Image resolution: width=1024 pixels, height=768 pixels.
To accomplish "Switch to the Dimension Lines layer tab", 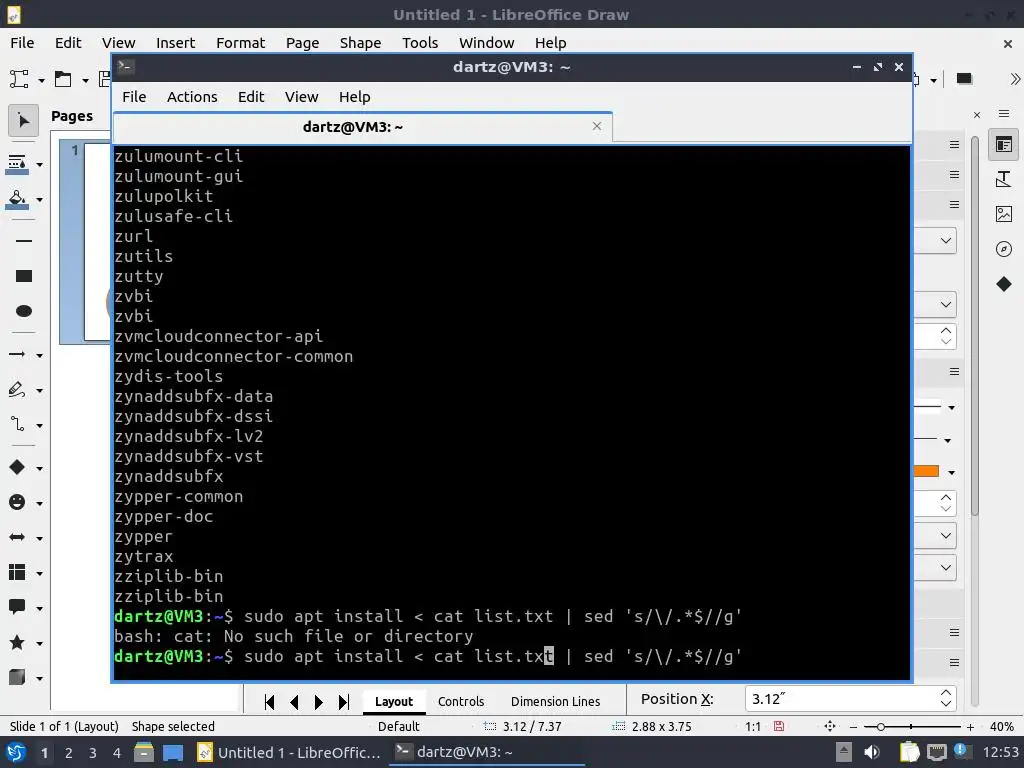I will [x=555, y=701].
